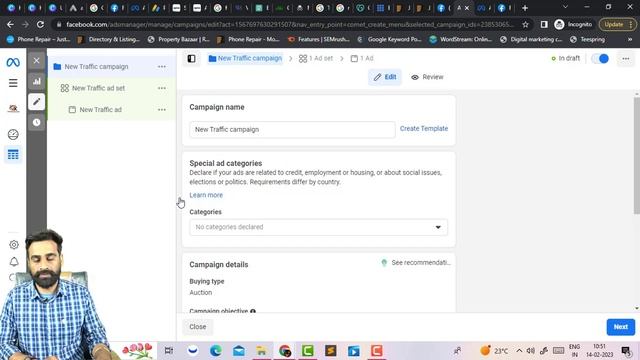Click the Meta logo icon

(13, 62)
